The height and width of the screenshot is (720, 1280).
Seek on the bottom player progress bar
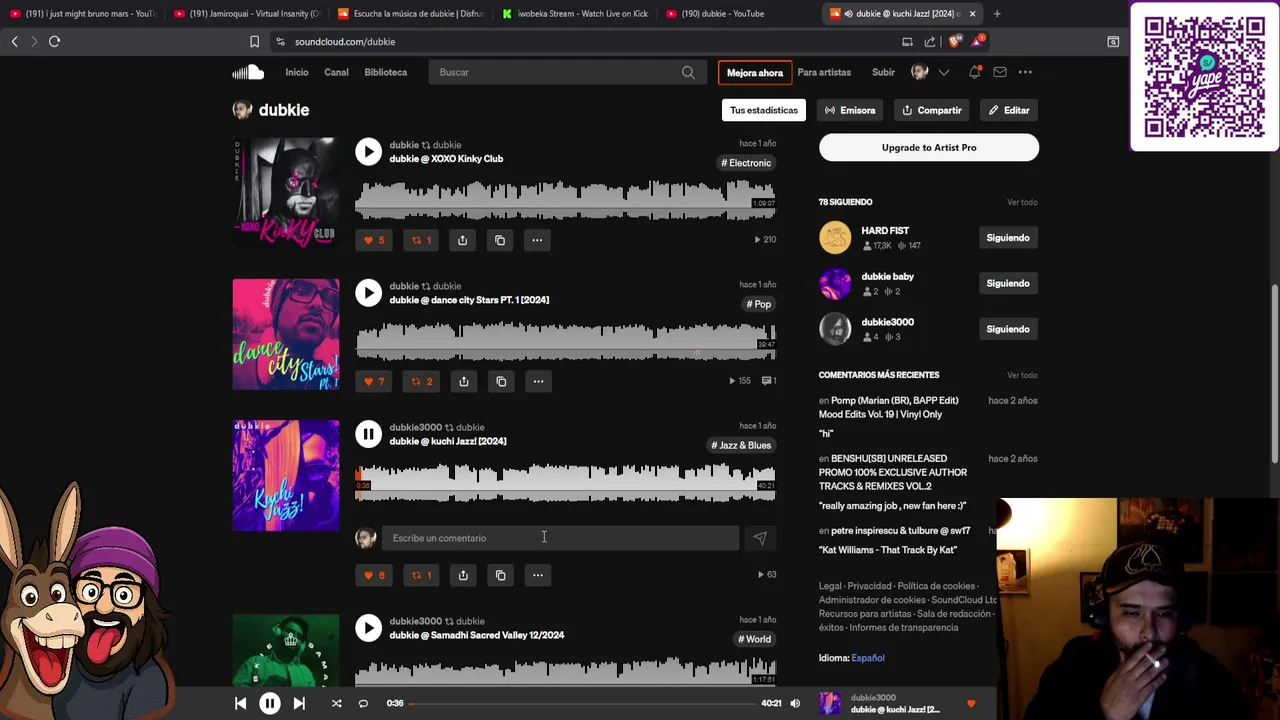point(582,703)
